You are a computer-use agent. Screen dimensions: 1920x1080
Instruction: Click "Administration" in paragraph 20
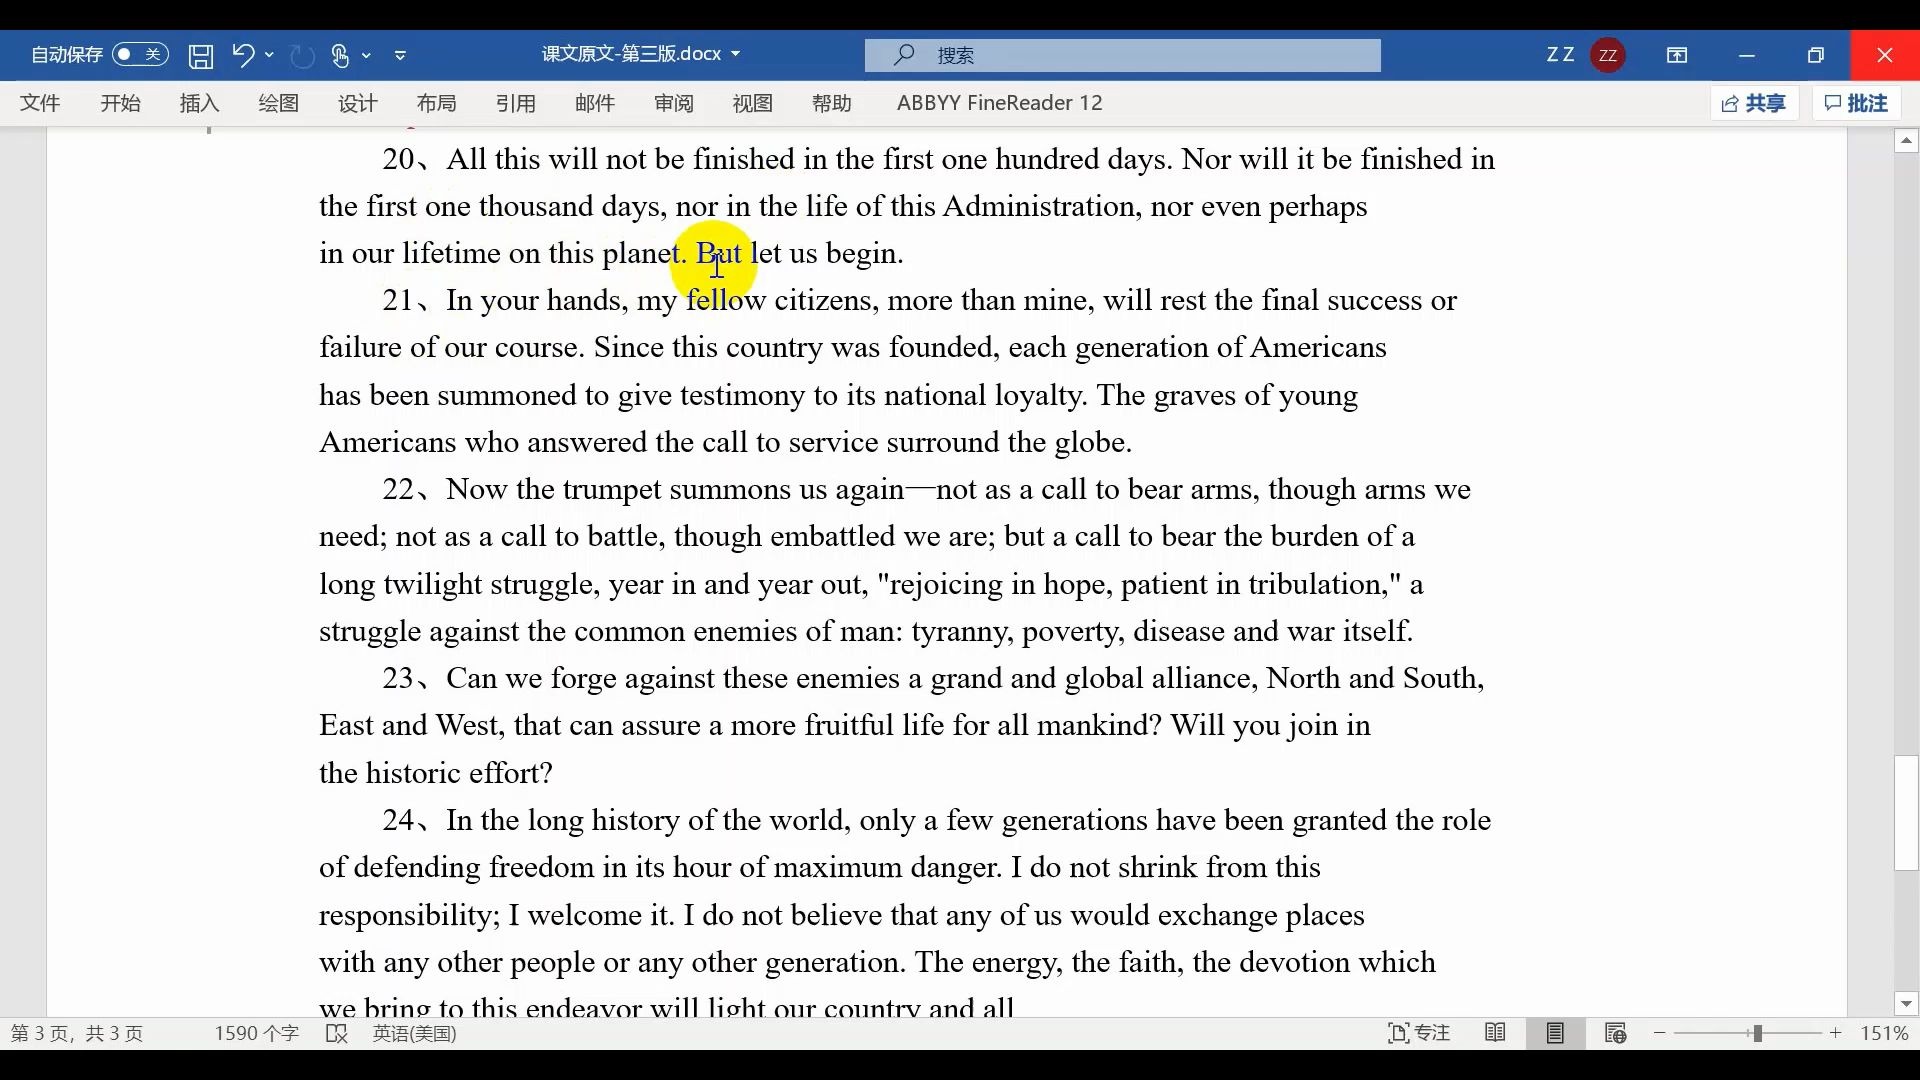point(1039,207)
